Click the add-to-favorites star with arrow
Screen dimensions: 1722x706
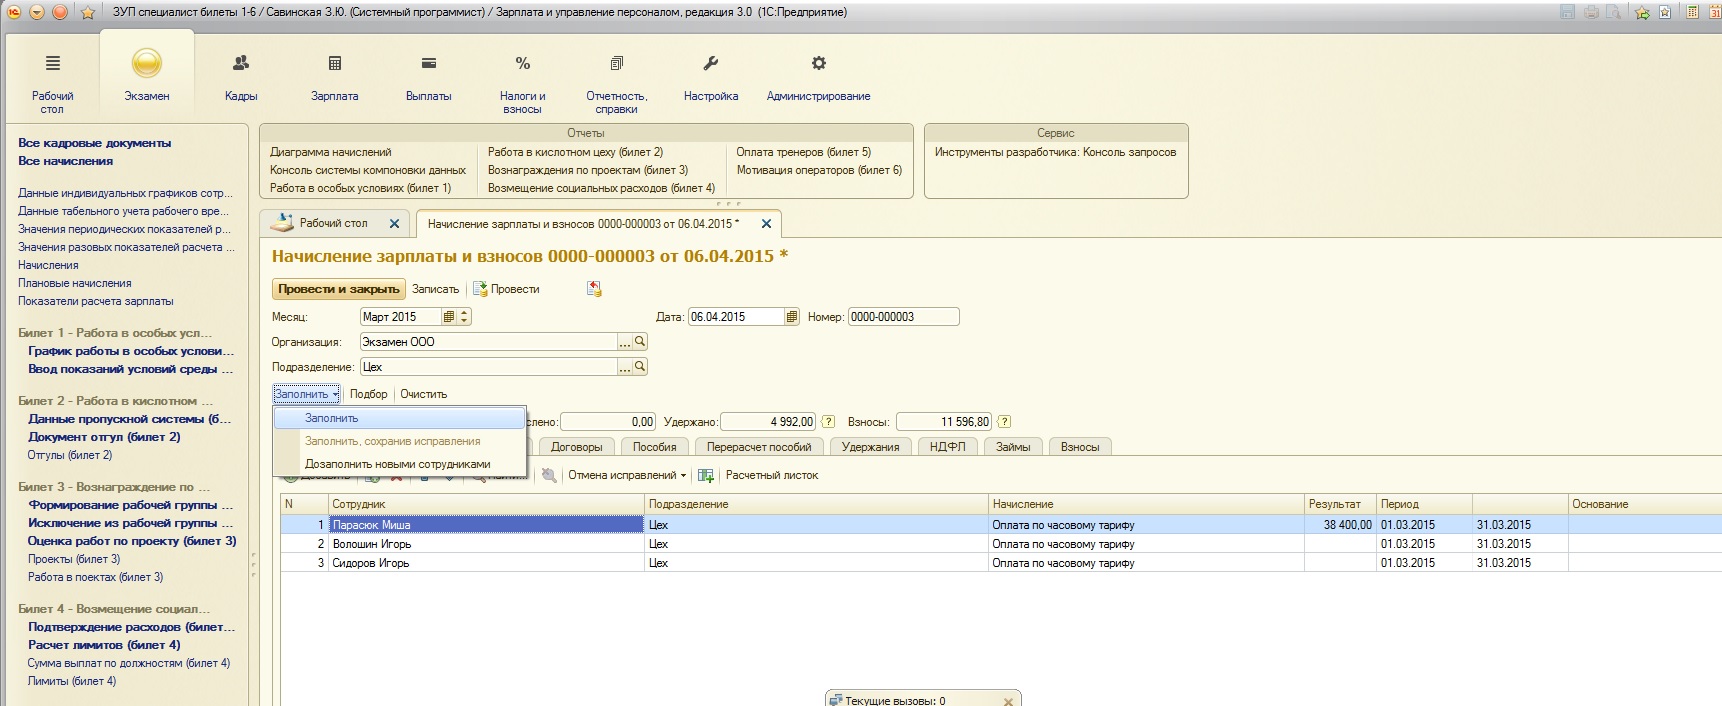[1642, 12]
